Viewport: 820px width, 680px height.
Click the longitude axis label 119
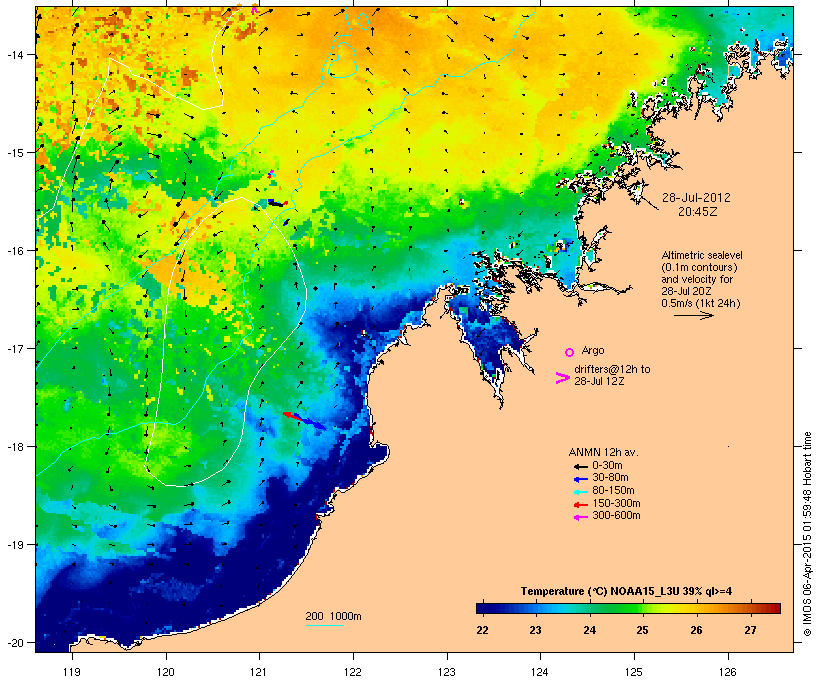tap(72, 672)
